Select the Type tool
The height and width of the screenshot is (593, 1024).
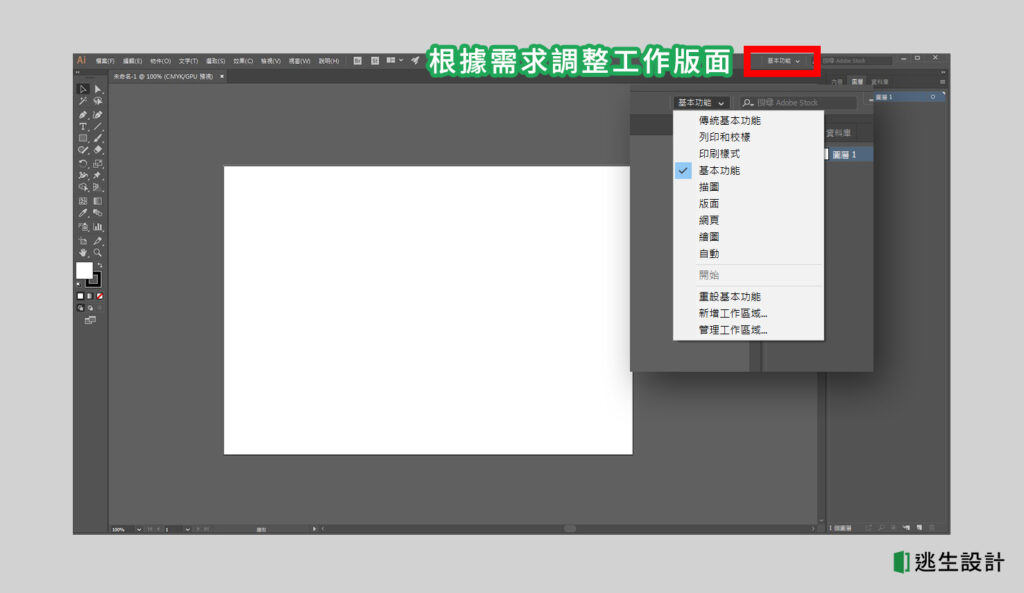pos(82,124)
